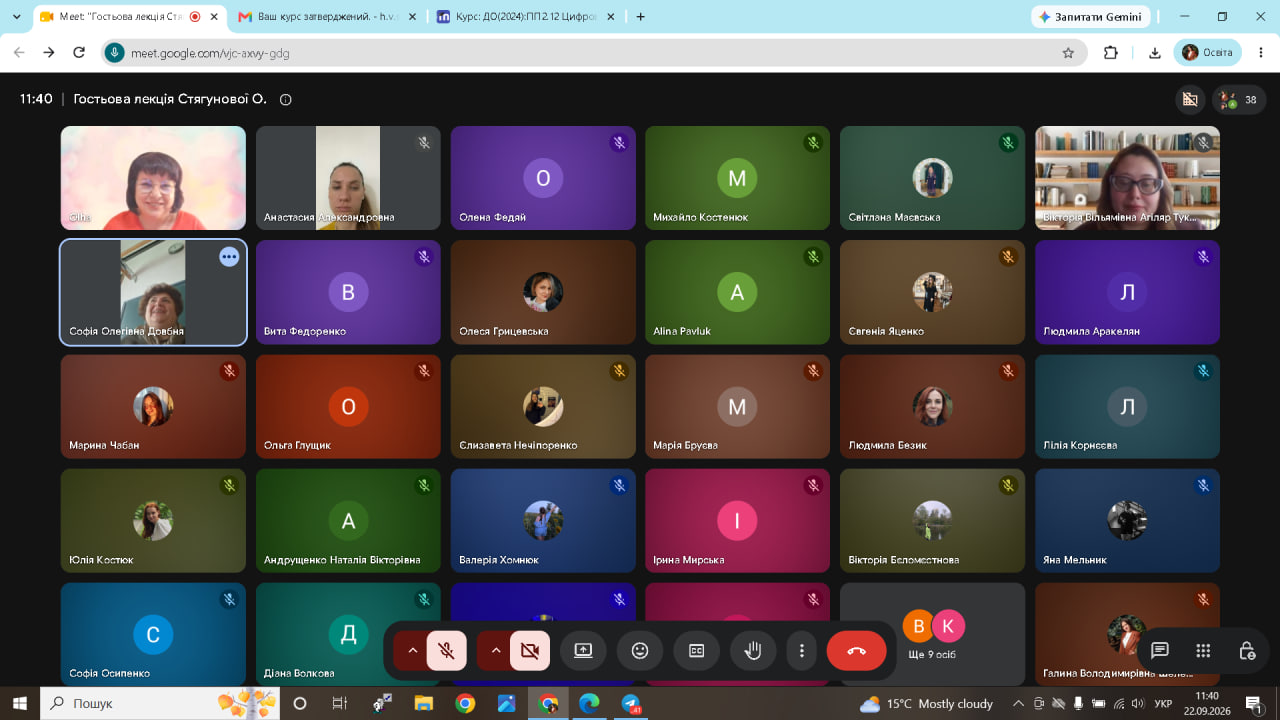The height and width of the screenshot is (720, 1280).
Task: Click the captions-off icon beside participant count
Action: pos(1190,100)
